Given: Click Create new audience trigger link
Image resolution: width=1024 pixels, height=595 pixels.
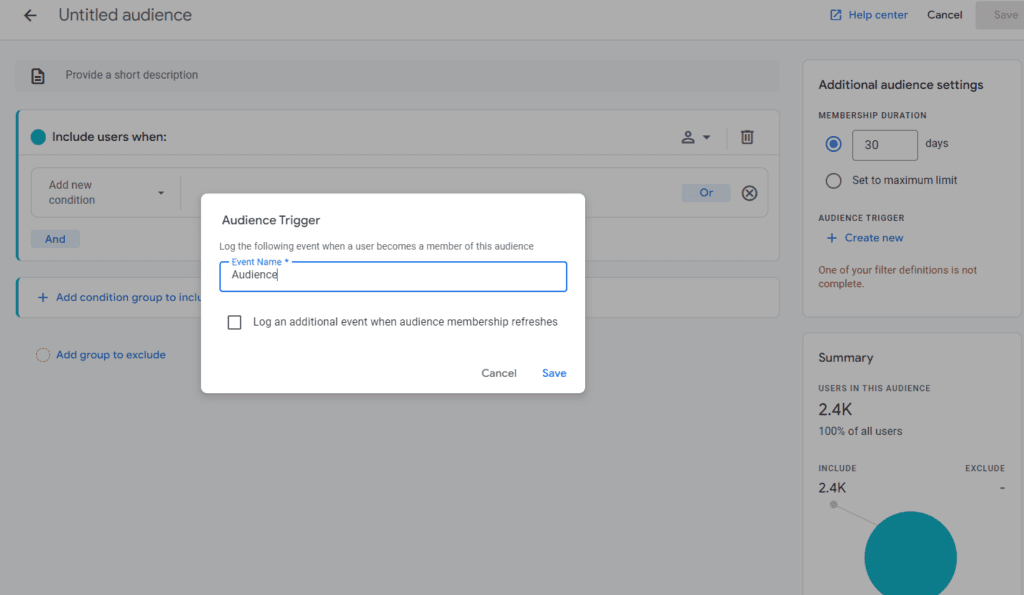Looking at the screenshot, I should click(874, 238).
